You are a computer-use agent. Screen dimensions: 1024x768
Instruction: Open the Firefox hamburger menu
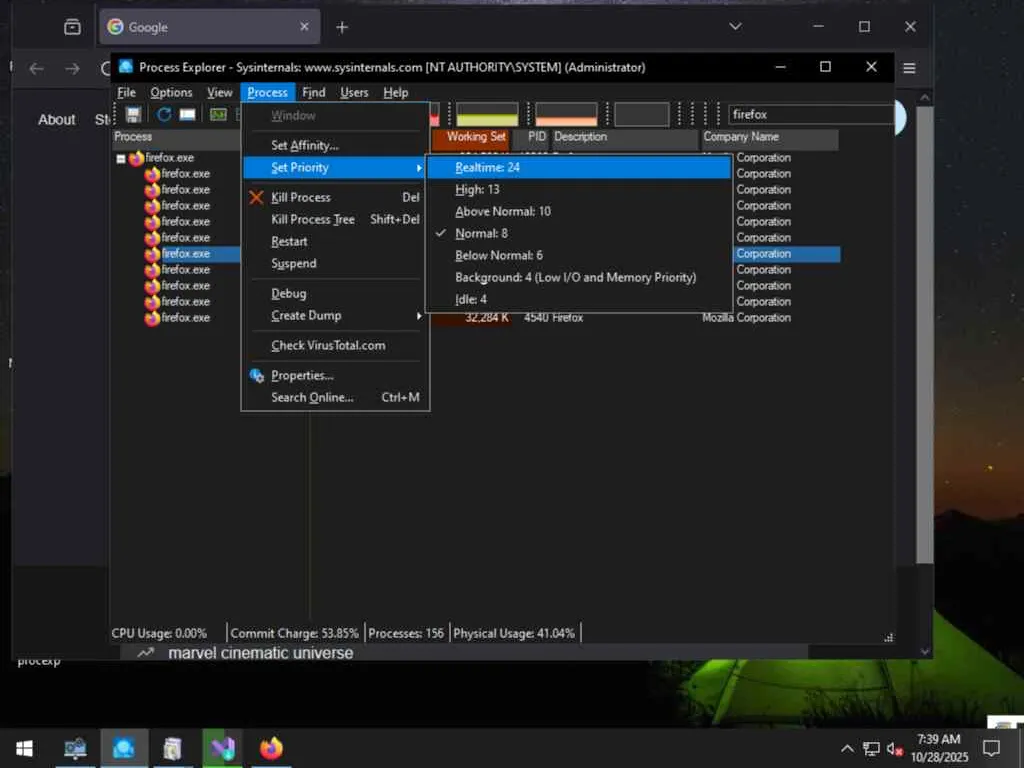pyautogui.click(x=909, y=69)
